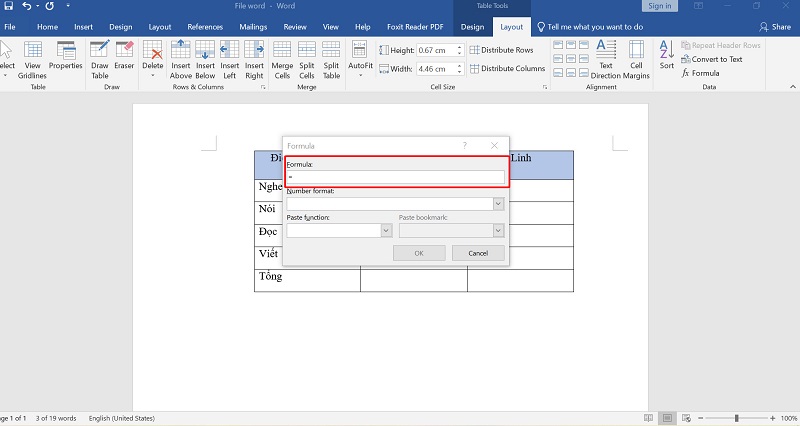Click Distribute Columns
Screen dimensions: 800x426
(x=507, y=68)
